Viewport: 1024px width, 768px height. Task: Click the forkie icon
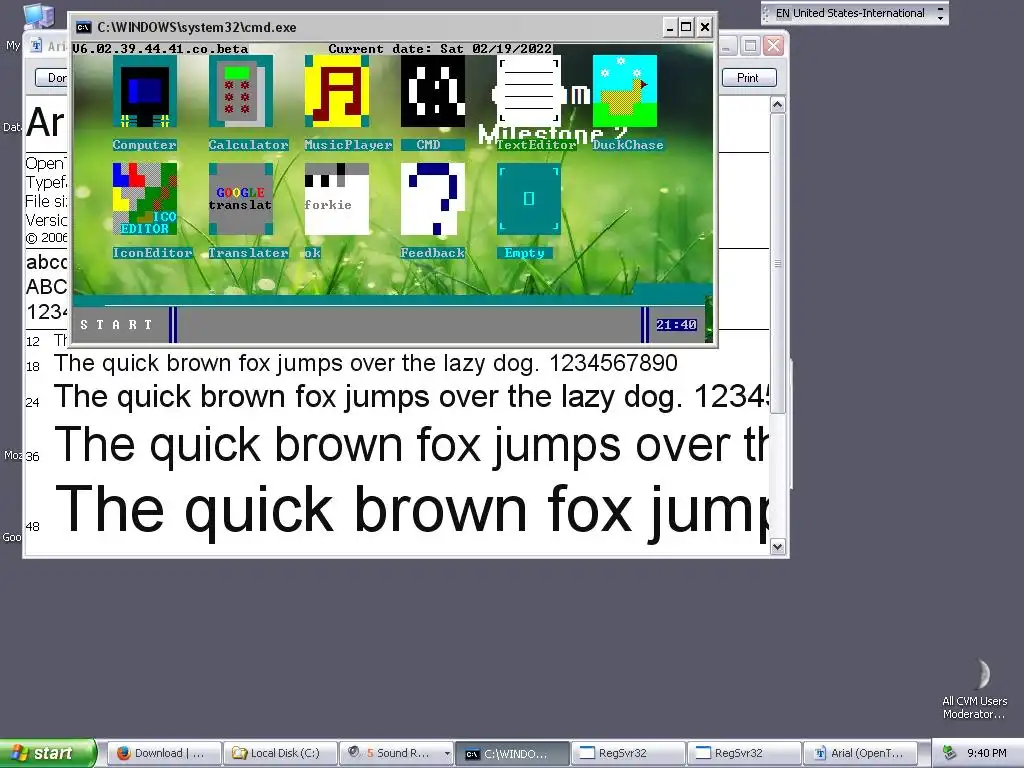coord(336,199)
